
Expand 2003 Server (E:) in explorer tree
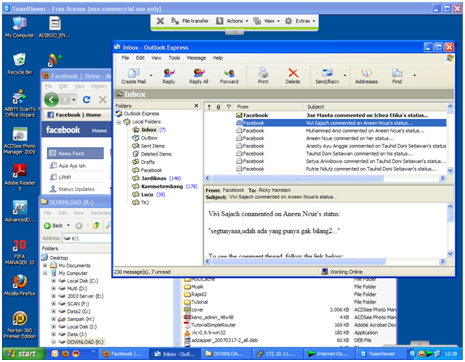(53, 296)
